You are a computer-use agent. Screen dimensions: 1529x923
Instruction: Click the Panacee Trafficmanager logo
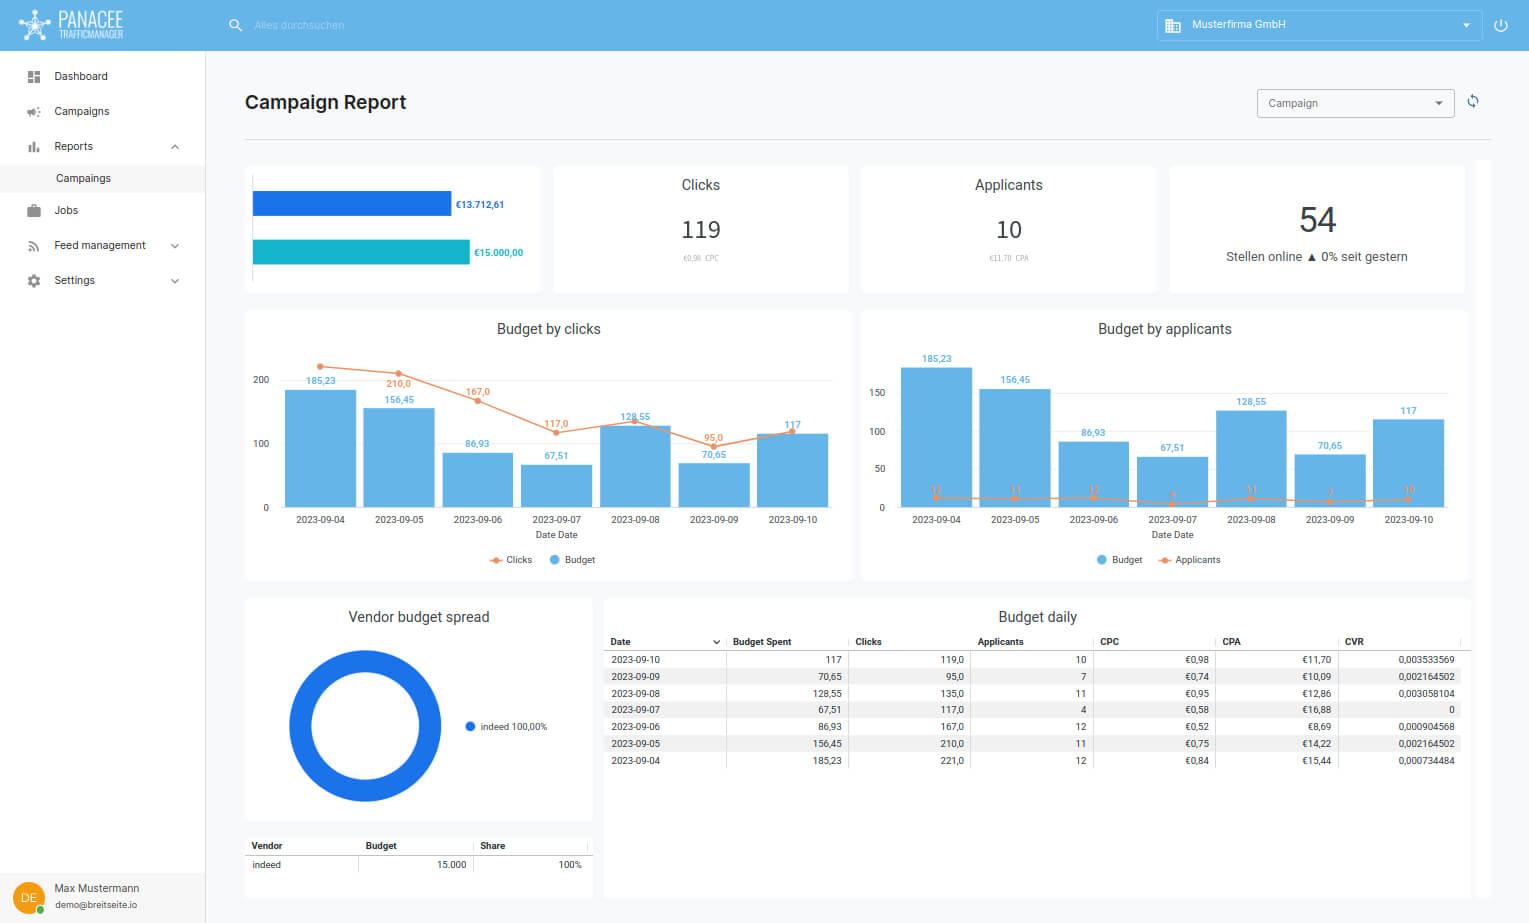(x=71, y=25)
